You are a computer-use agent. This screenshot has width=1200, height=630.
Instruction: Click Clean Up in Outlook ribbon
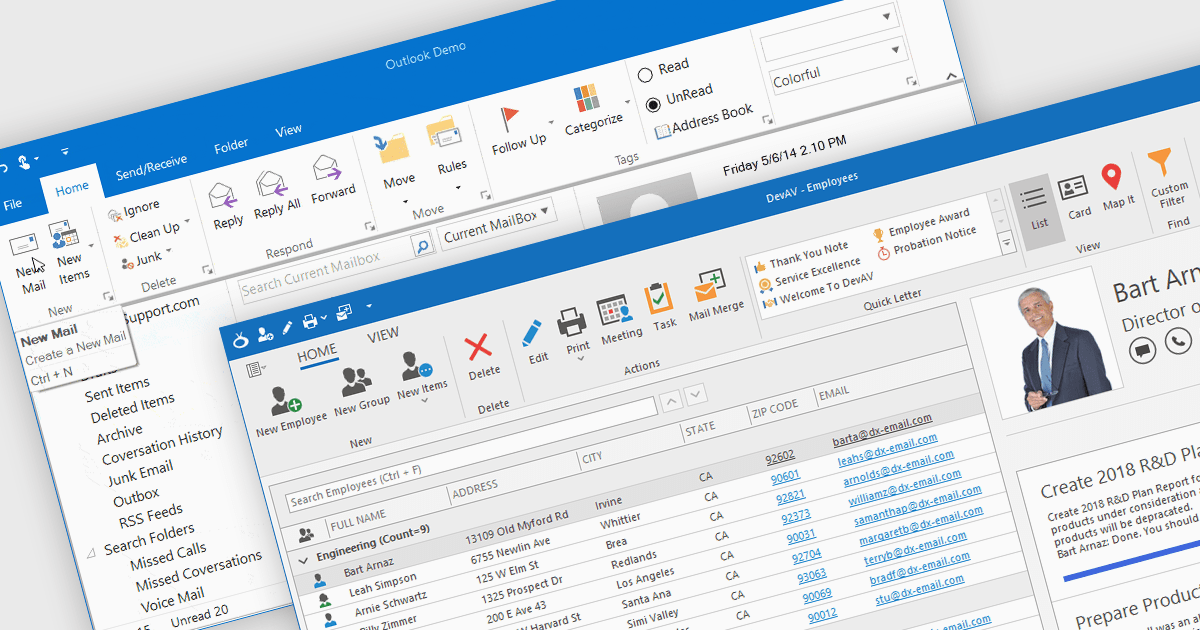pos(152,233)
